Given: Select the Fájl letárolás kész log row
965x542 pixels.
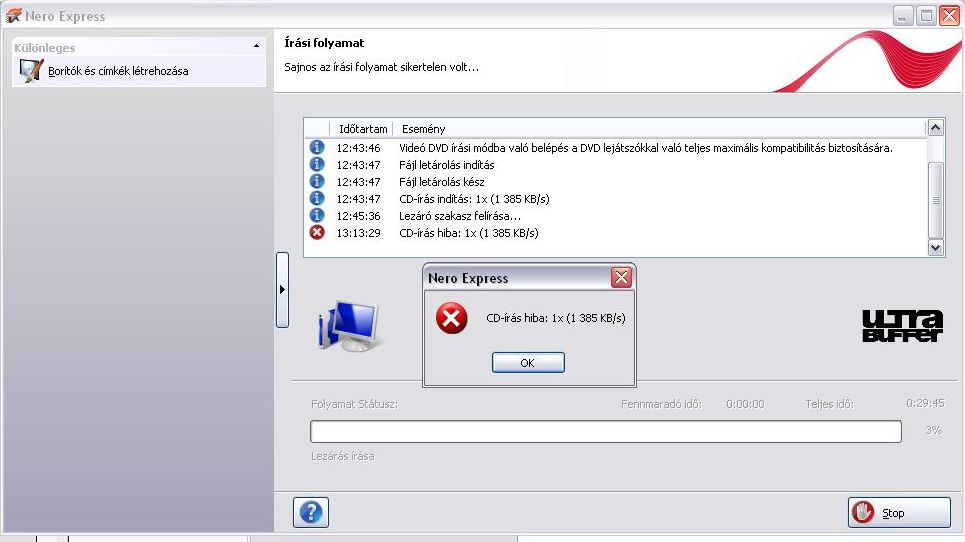Looking at the screenshot, I should point(615,182).
